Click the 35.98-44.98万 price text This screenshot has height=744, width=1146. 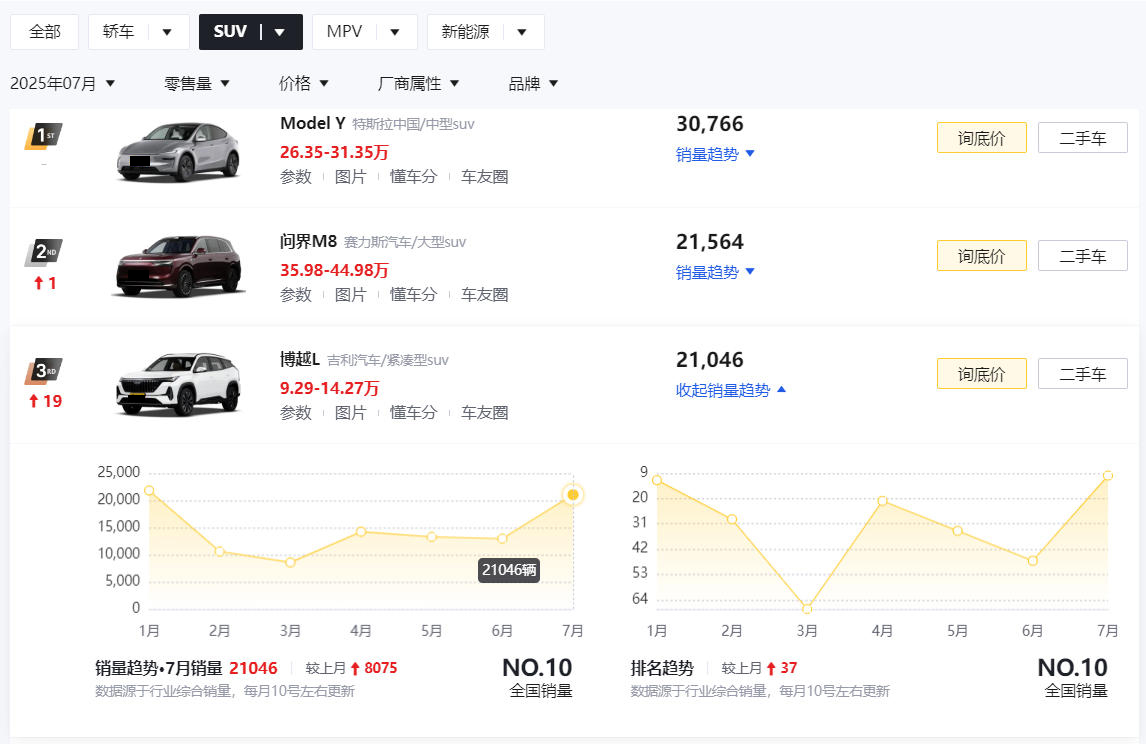(x=334, y=270)
